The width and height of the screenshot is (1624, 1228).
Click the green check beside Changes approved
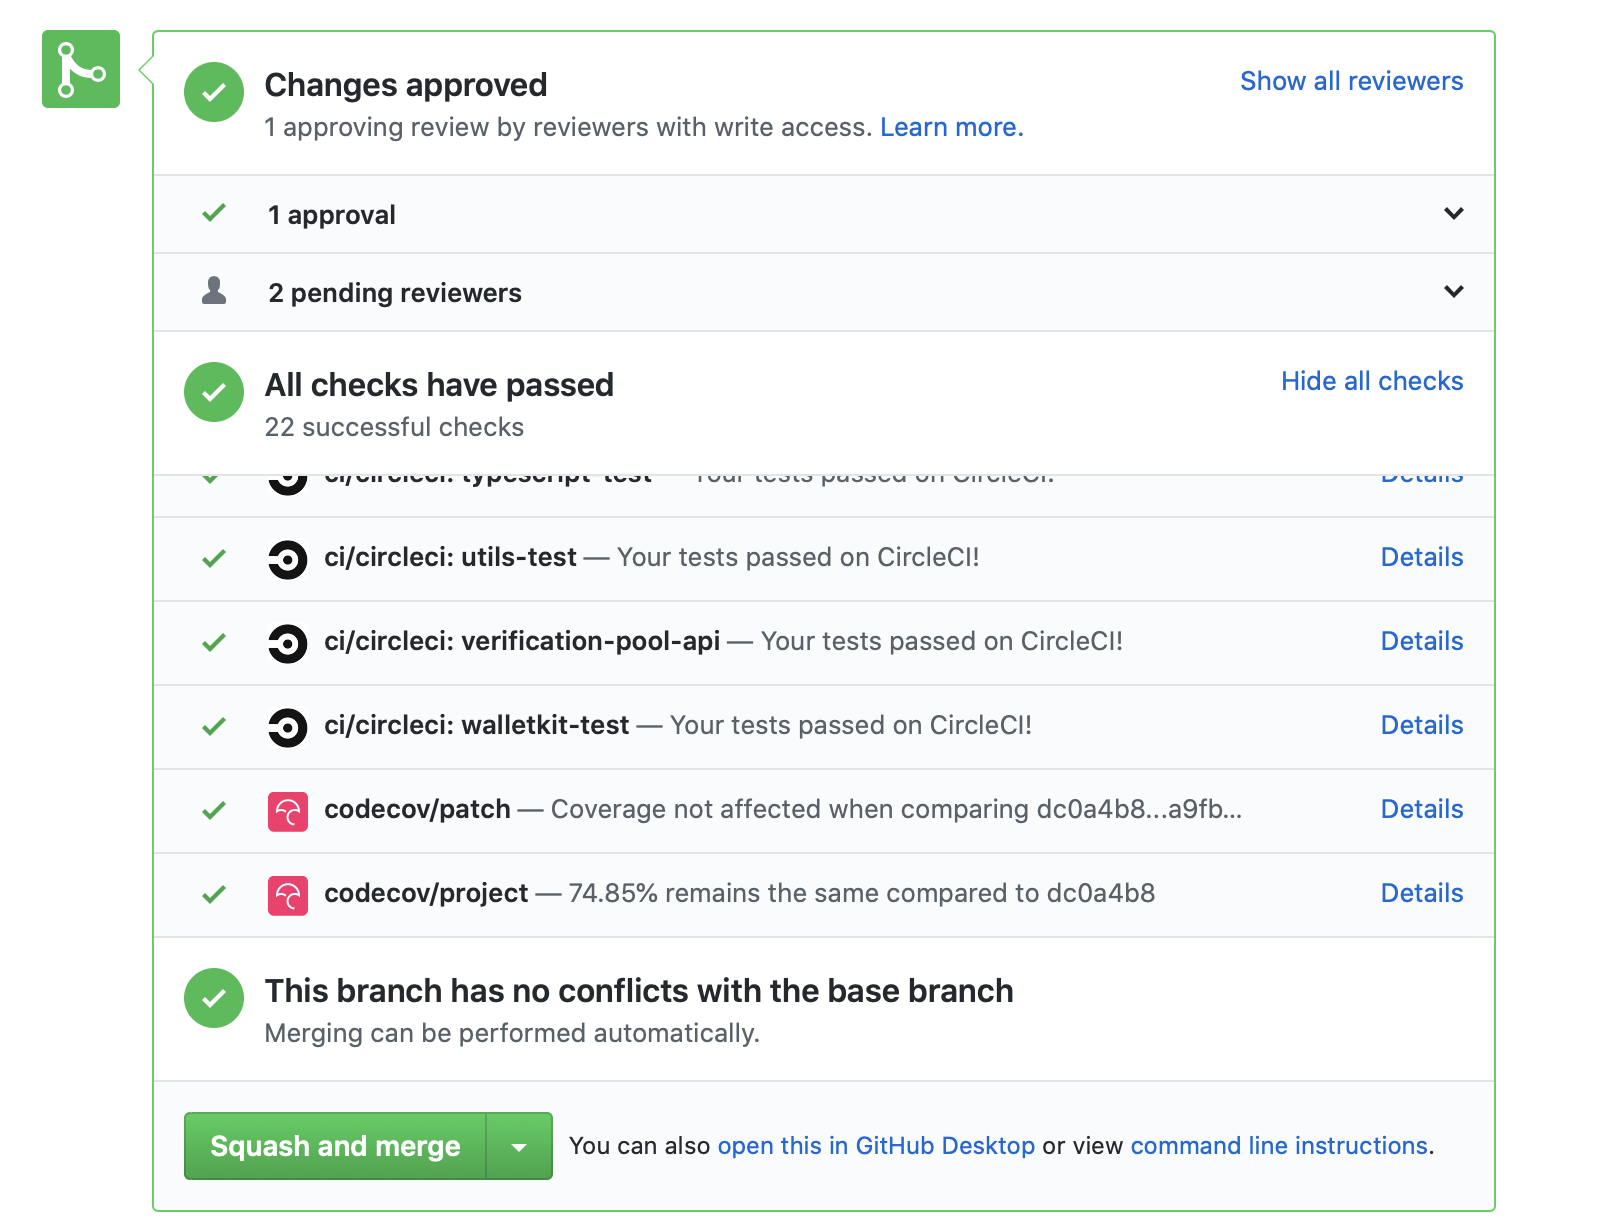(214, 92)
